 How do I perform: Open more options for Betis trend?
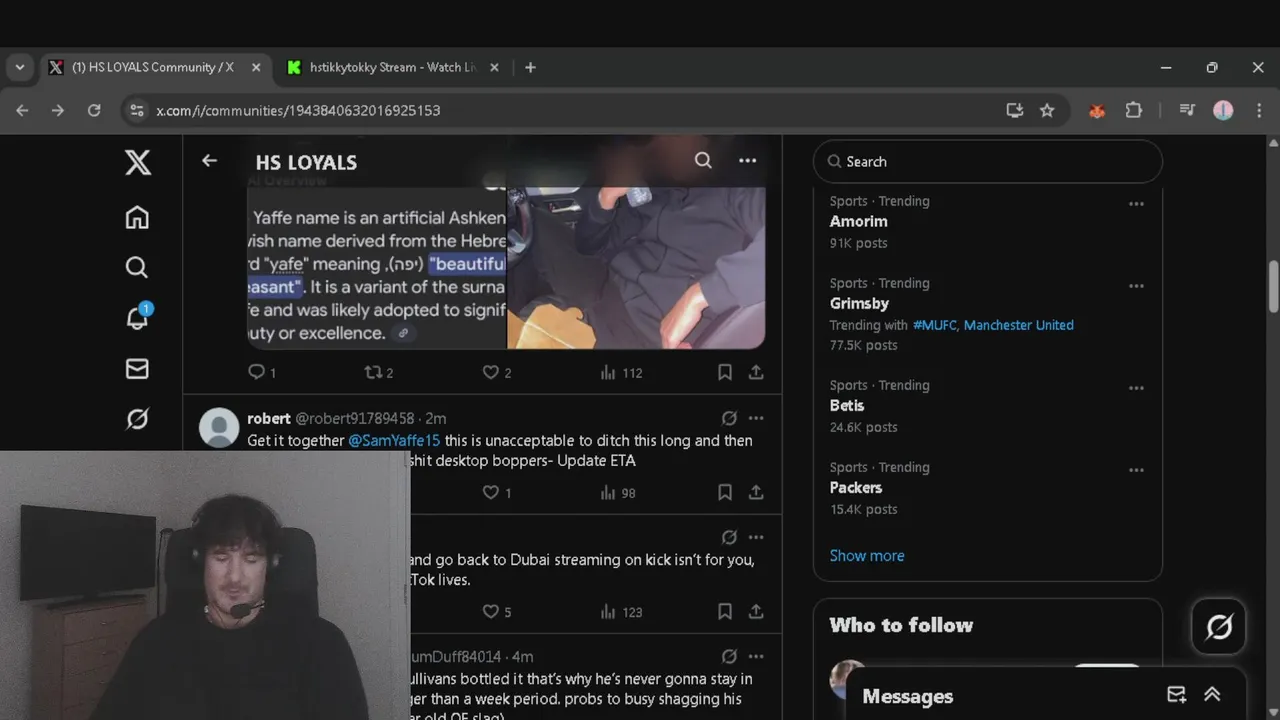coord(1136,388)
